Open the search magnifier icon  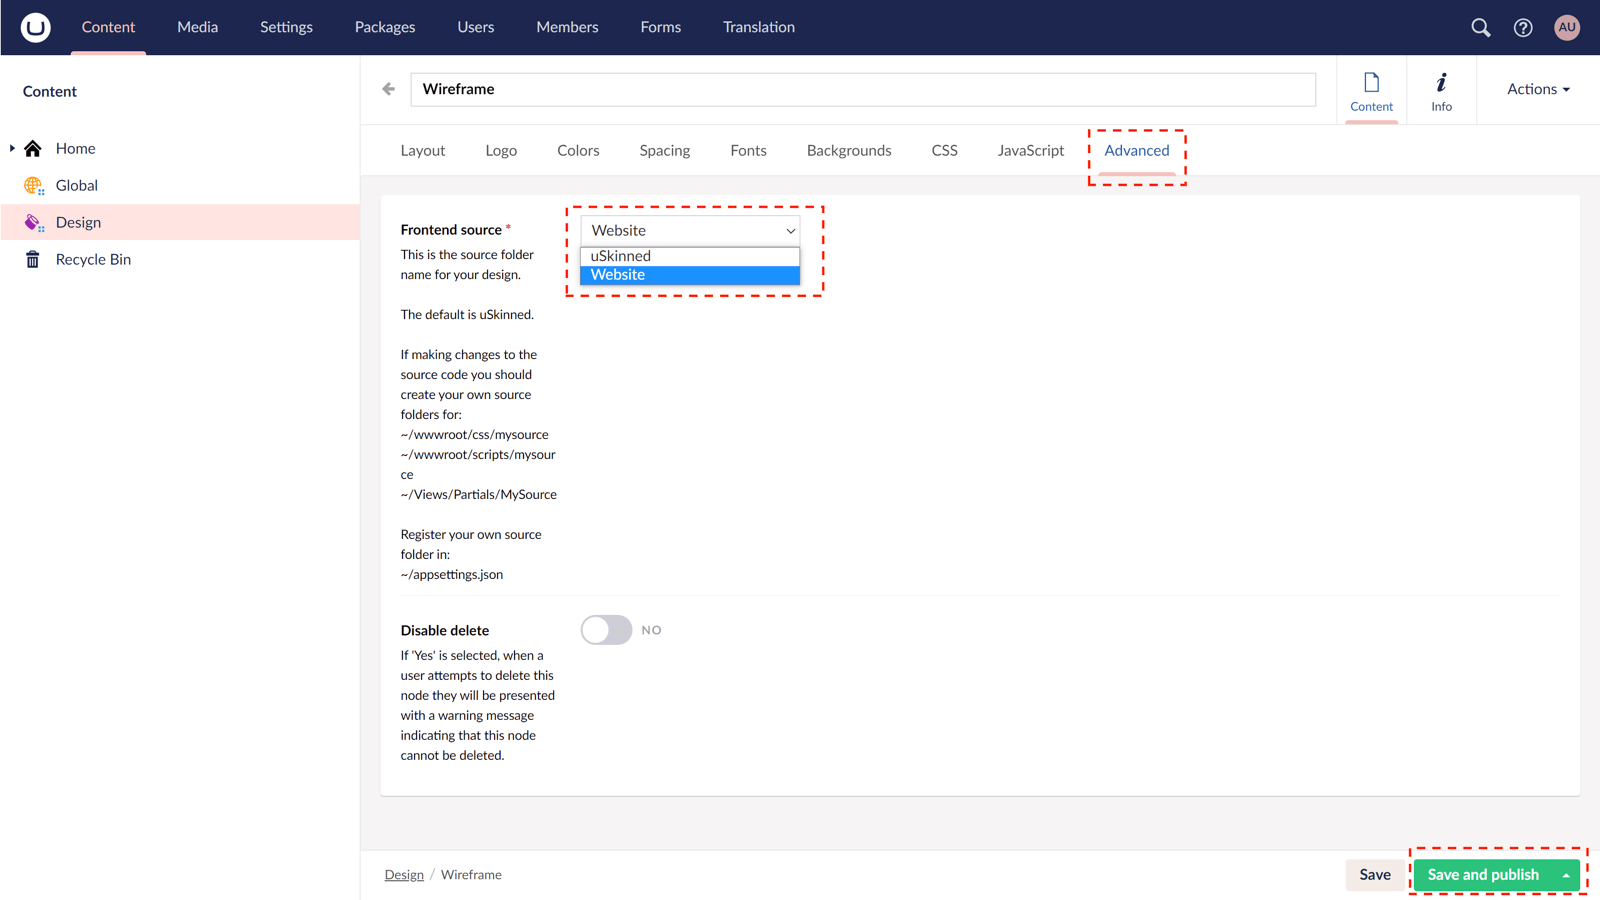point(1481,27)
